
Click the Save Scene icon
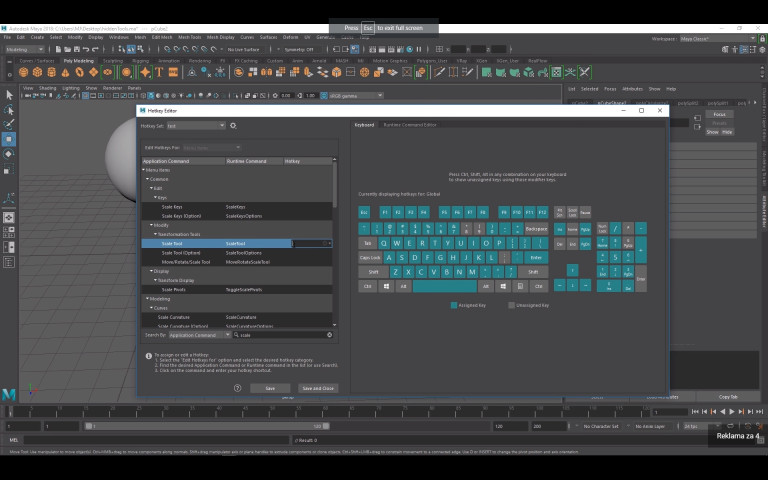[x=76, y=49]
